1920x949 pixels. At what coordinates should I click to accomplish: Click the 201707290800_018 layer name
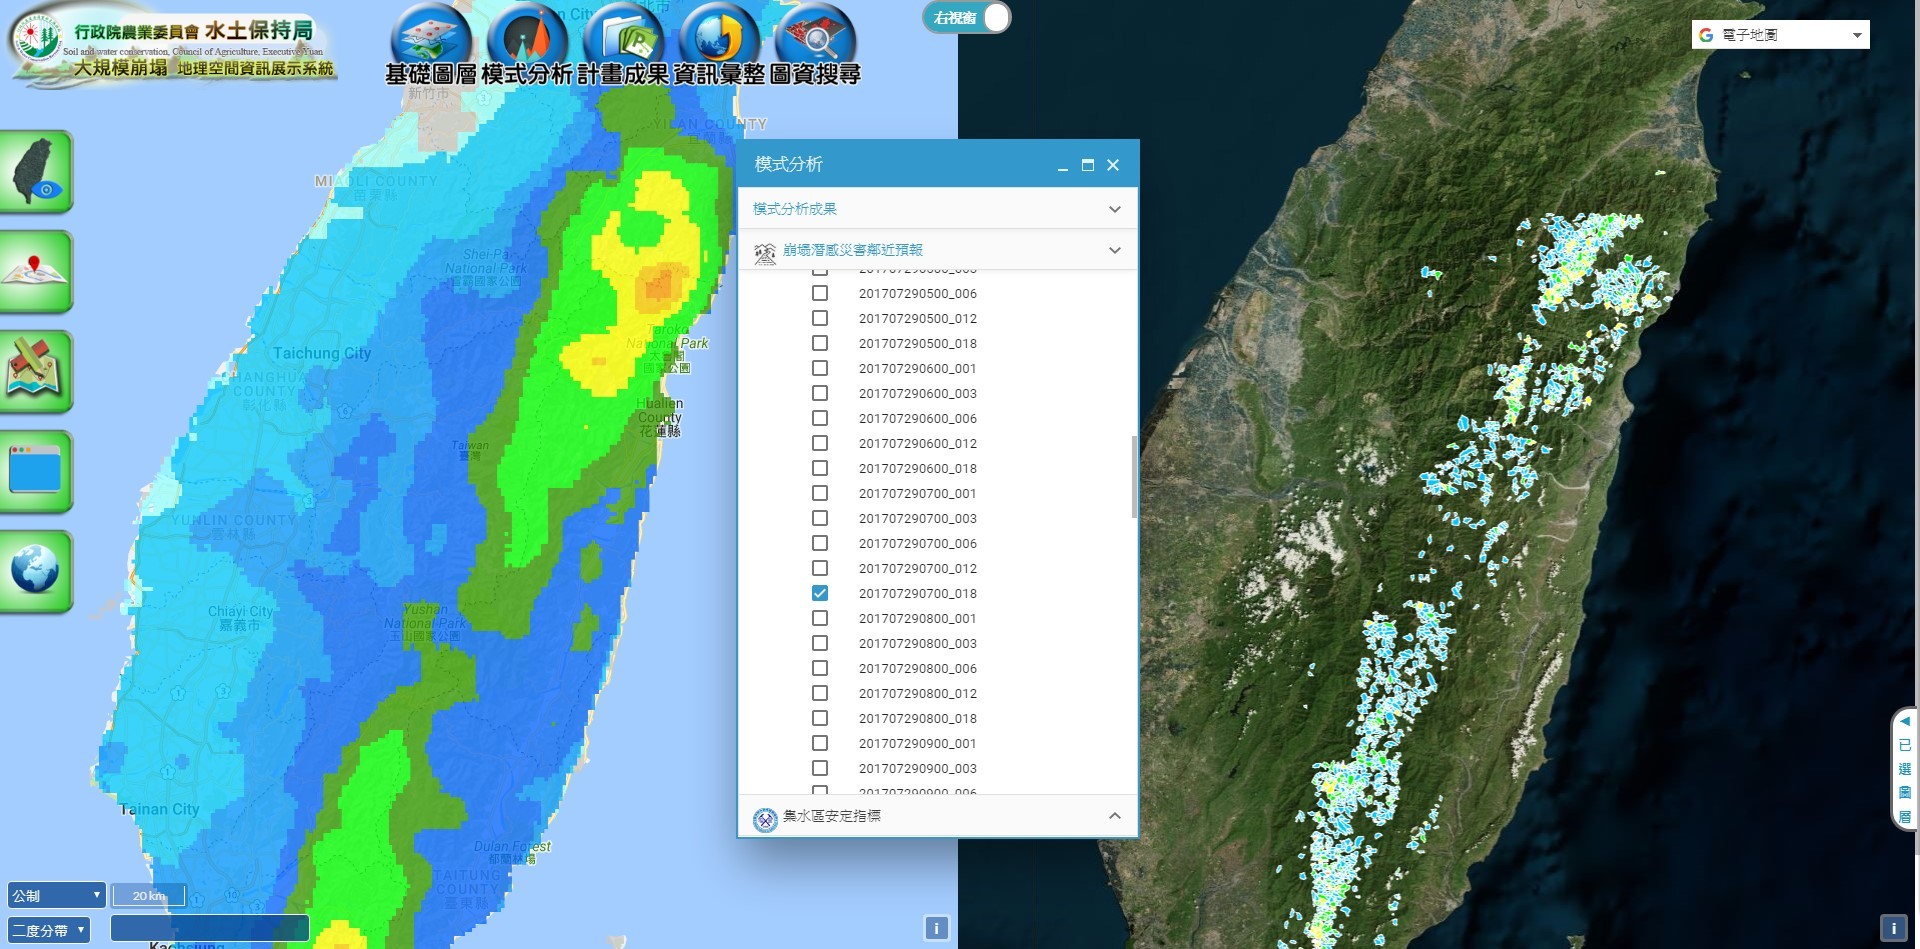[918, 718]
